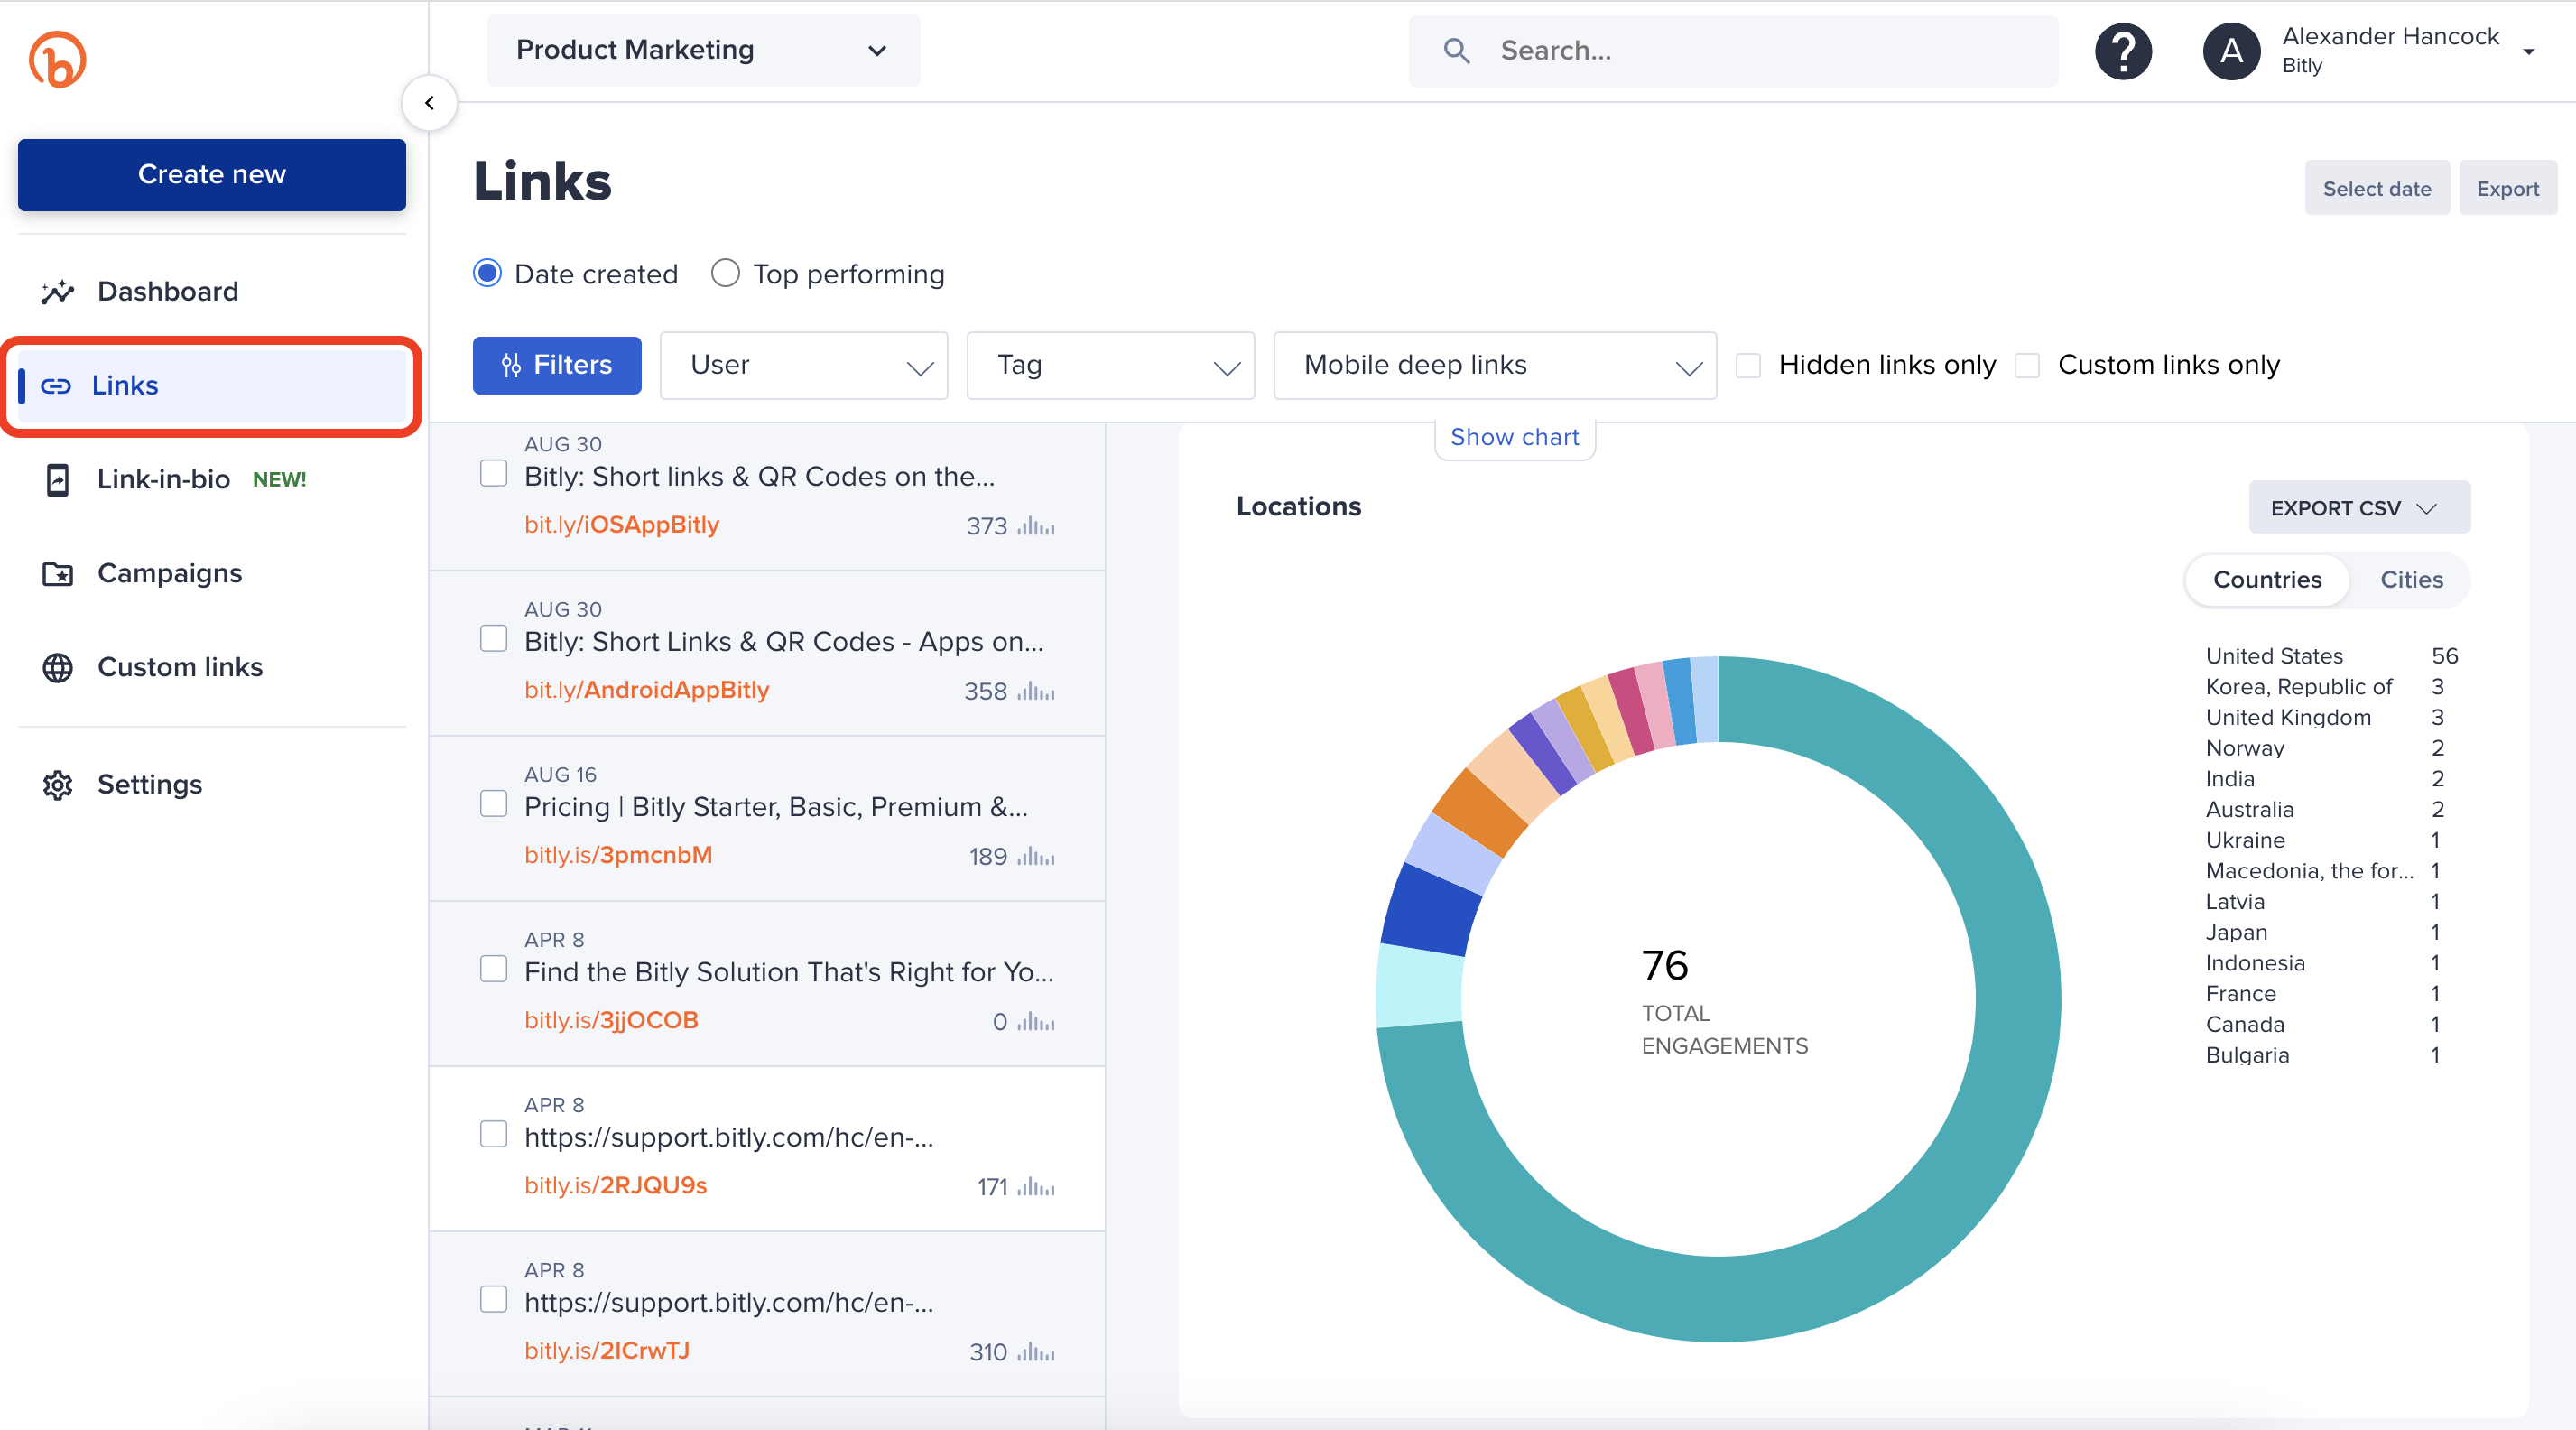Expand the Tag filter dropdown

[1110, 366]
